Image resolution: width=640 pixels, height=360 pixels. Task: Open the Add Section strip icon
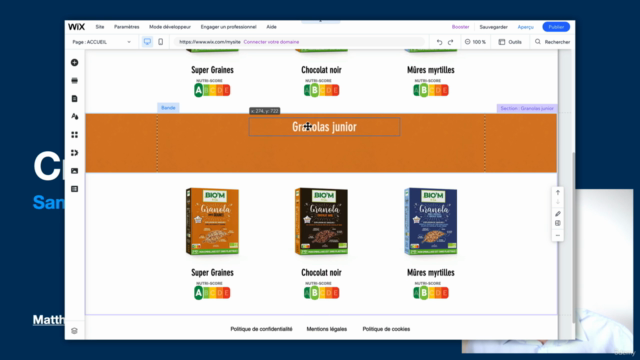pos(74,80)
